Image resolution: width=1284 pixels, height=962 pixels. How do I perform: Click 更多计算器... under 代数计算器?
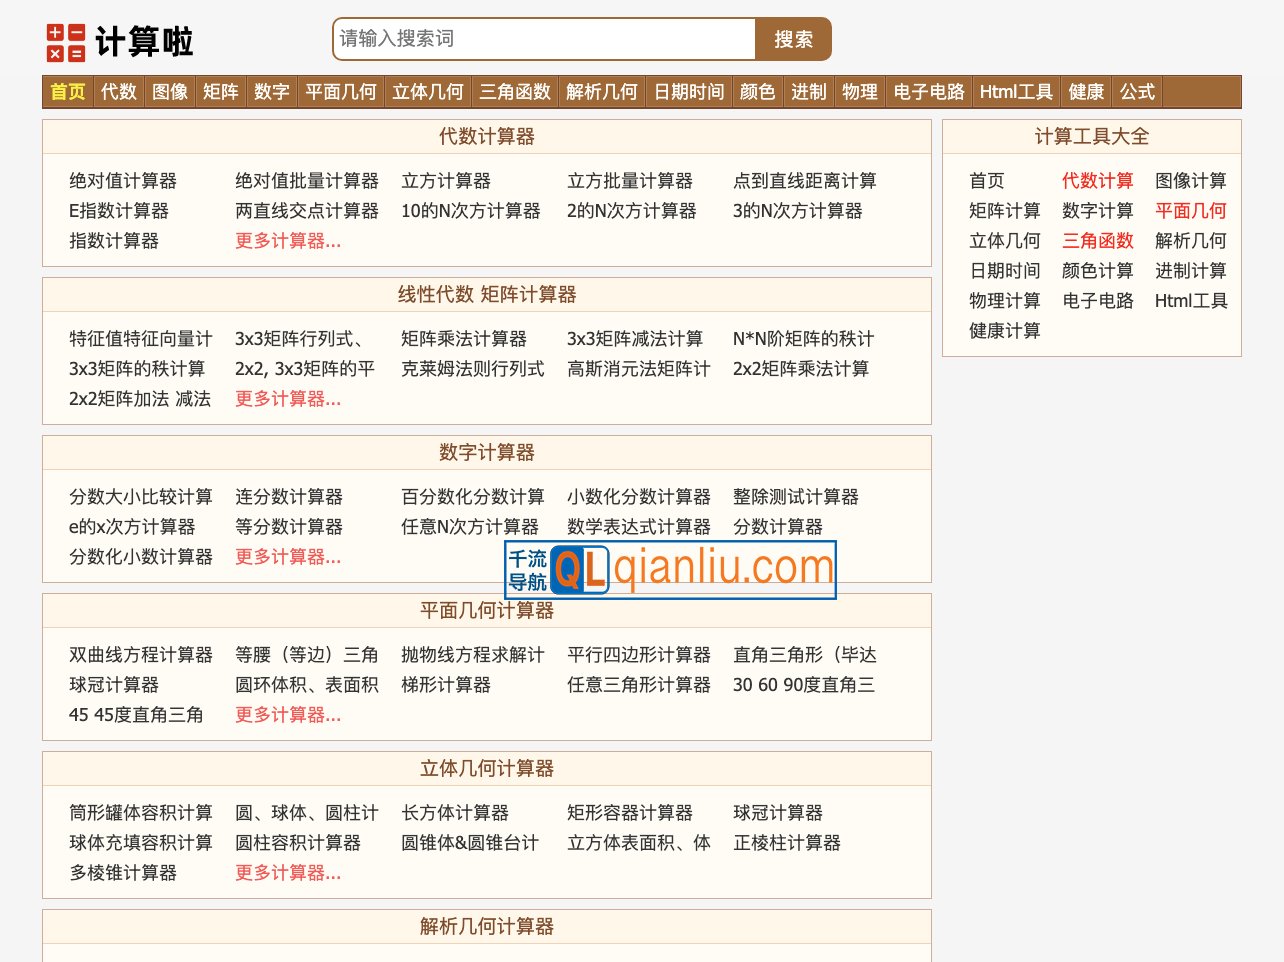289,241
